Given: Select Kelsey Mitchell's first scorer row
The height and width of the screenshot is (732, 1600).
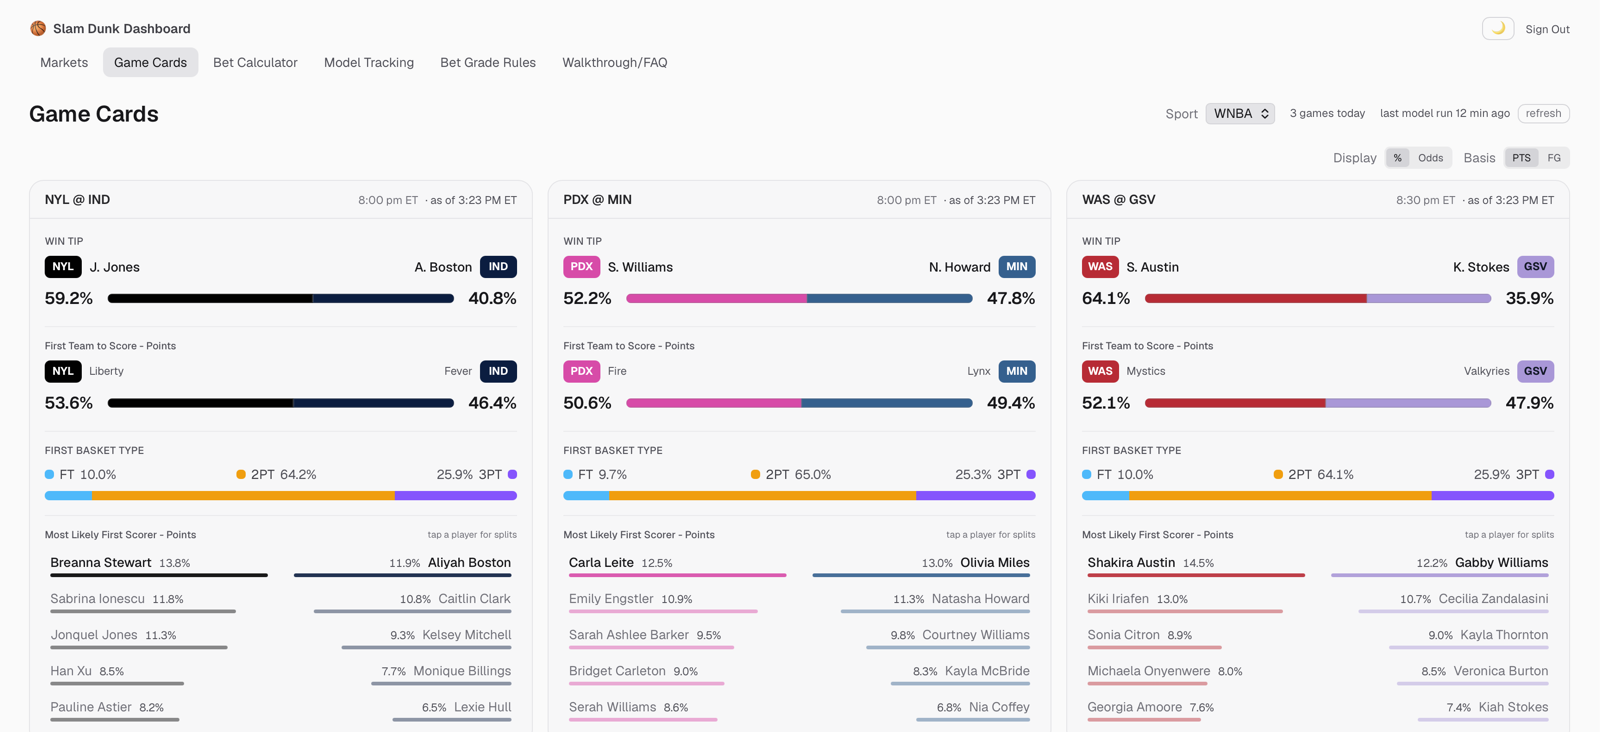Looking at the screenshot, I should tap(402, 638).
